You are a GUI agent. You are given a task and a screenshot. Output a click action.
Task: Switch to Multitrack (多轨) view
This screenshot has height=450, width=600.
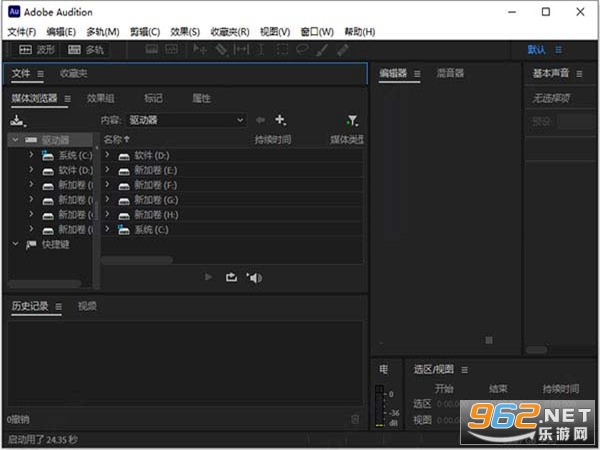pos(85,50)
